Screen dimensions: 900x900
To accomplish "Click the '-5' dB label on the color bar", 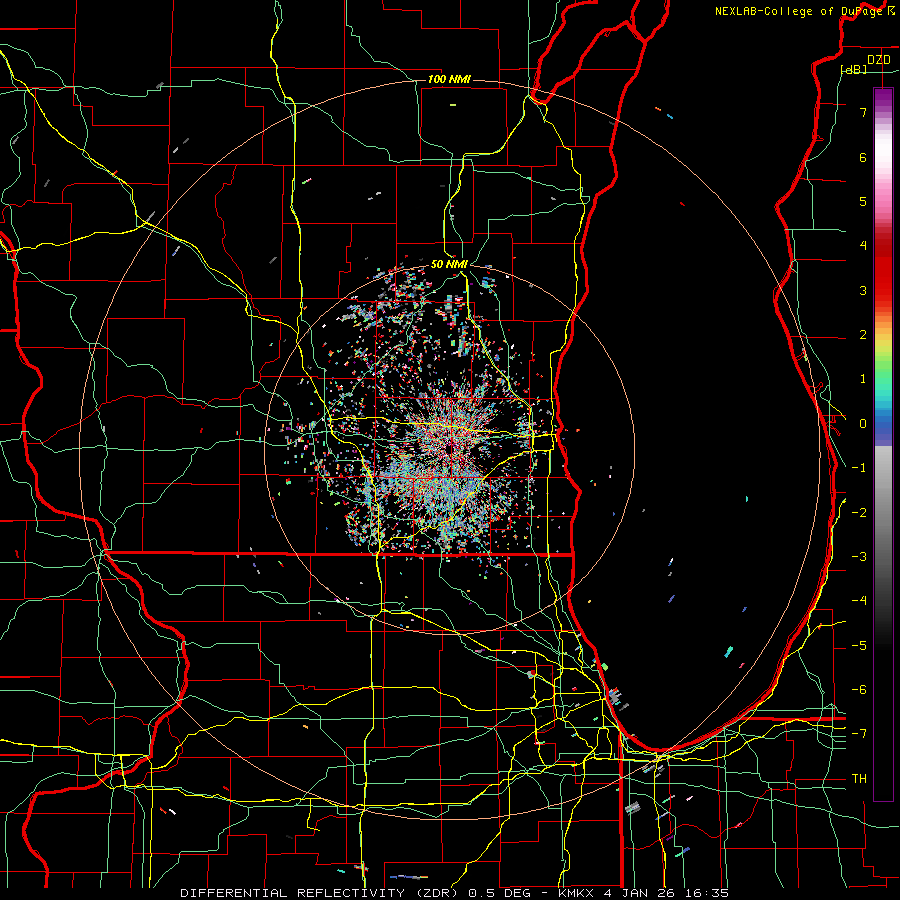I will pos(859,645).
